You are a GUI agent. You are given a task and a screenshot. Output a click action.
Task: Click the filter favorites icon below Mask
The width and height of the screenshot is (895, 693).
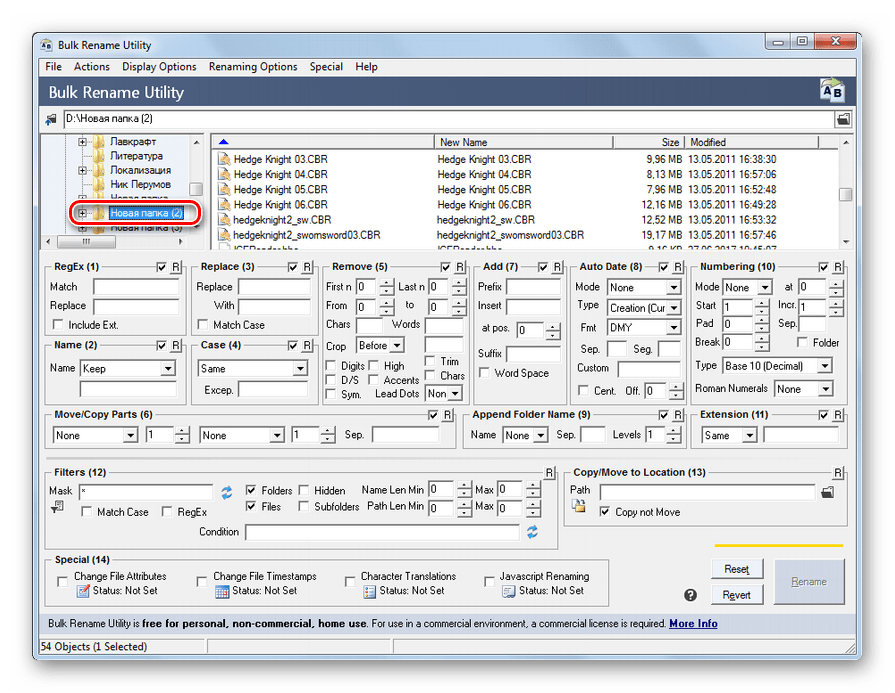57,506
